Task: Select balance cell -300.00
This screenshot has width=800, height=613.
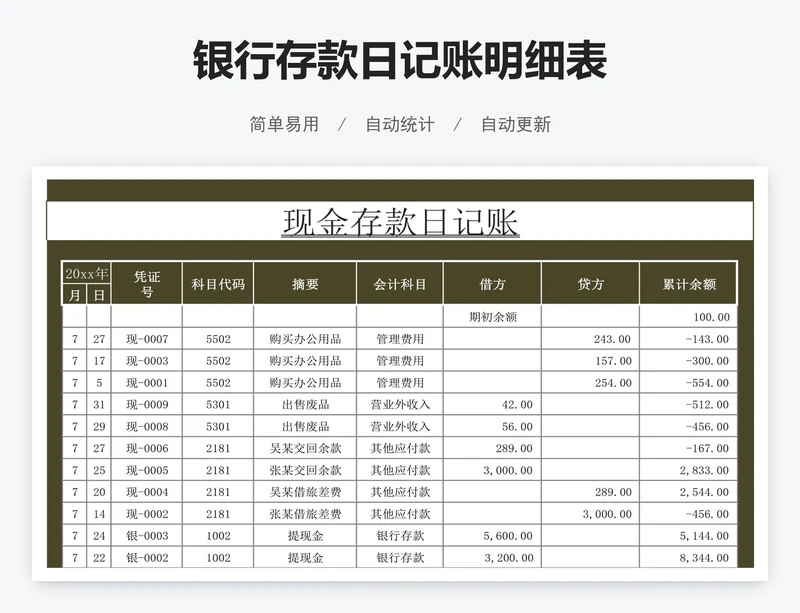Action: pyautogui.click(x=688, y=360)
